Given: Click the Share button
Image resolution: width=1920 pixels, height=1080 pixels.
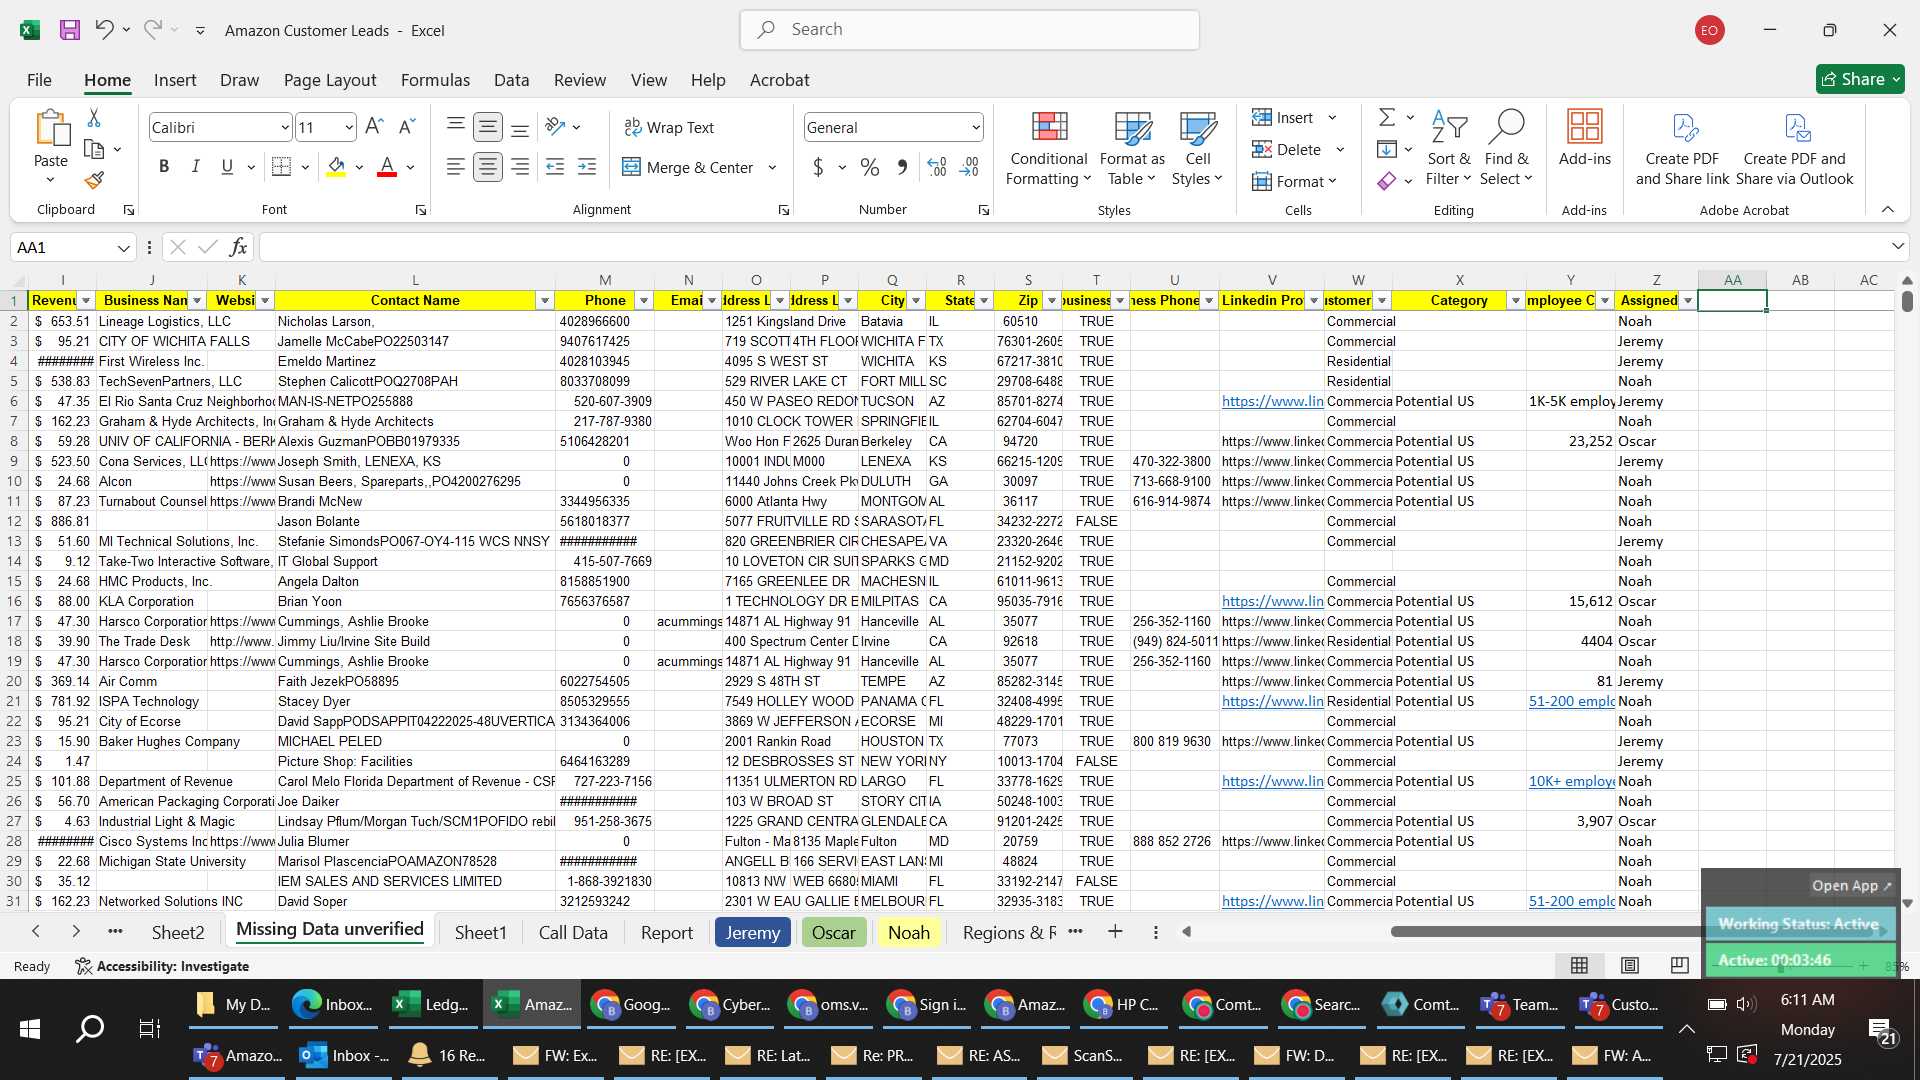Looking at the screenshot, I should tap(1860, 79).
